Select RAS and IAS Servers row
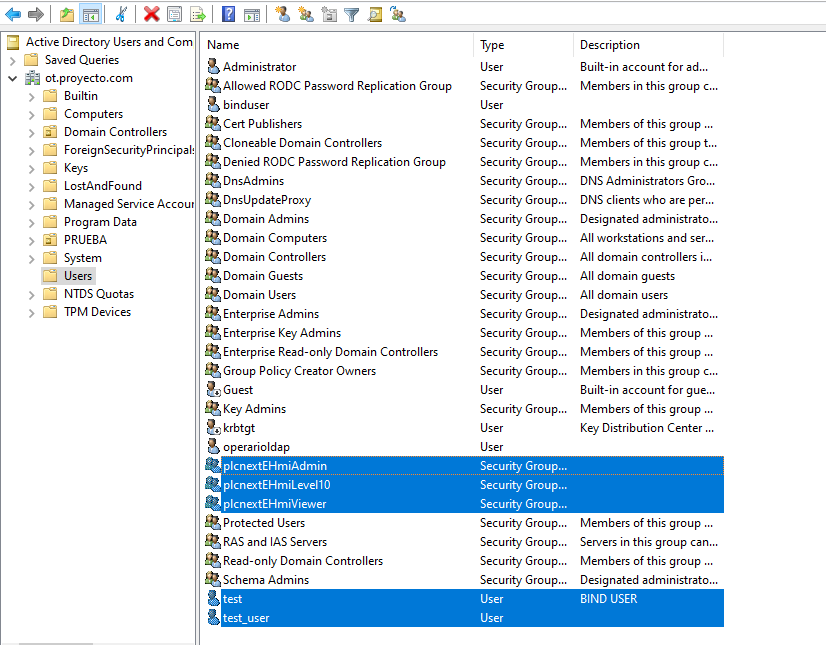Viewport: 826px width, 645px height. (464, 542)
